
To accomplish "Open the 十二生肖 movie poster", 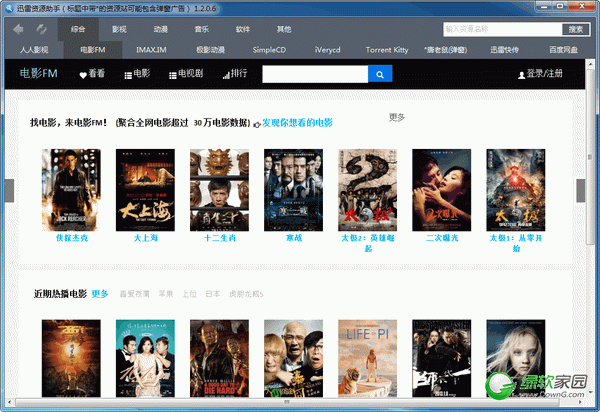I will [x=219, y=190].
